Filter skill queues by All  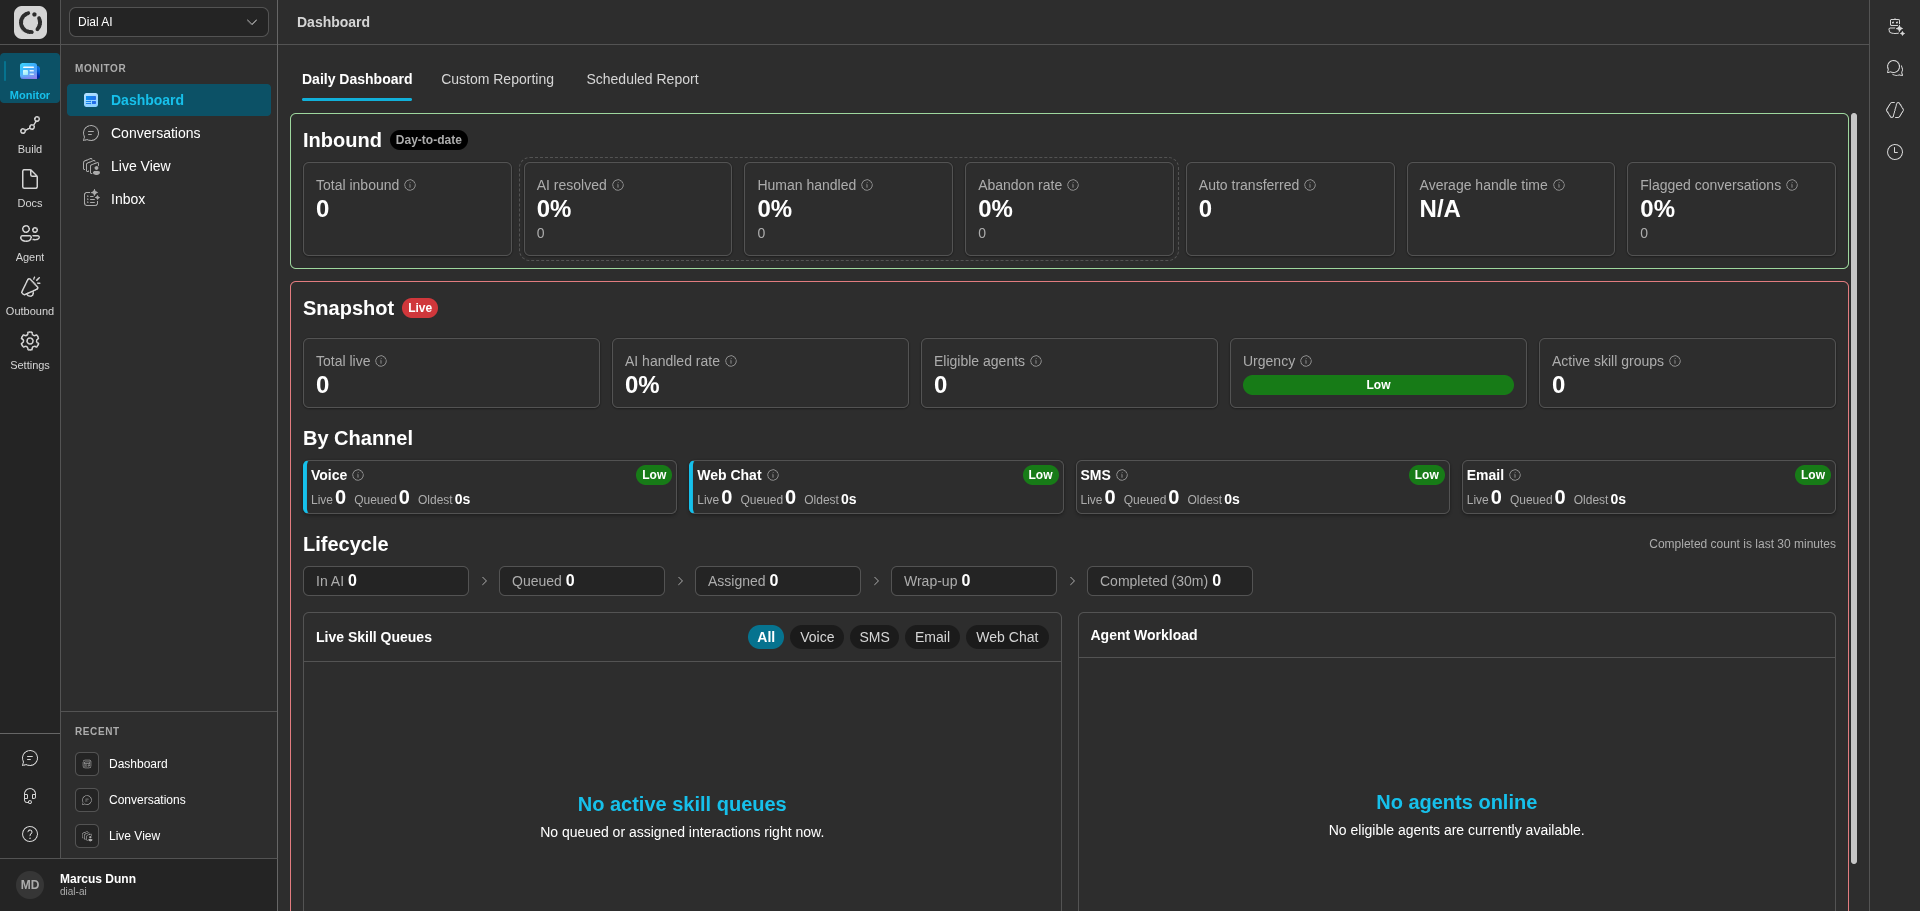766,637
